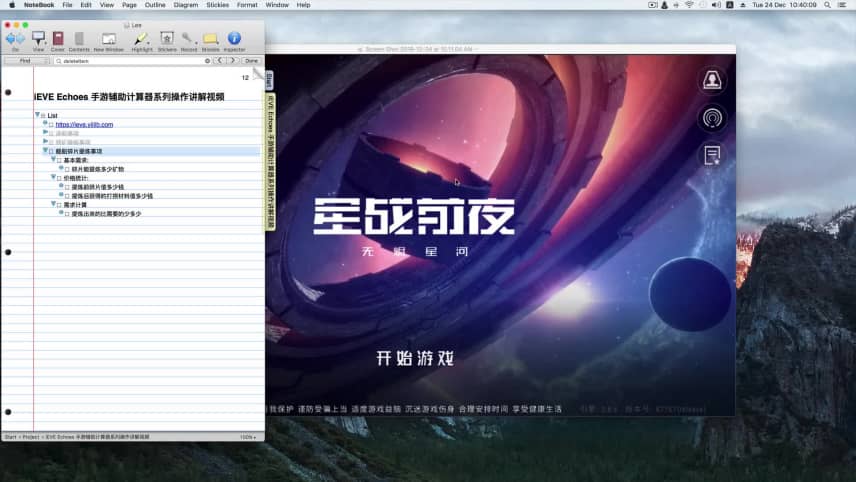Open the Inspector info icon
The width and height of the screenshot is (856, 482).
click(234, 38)
